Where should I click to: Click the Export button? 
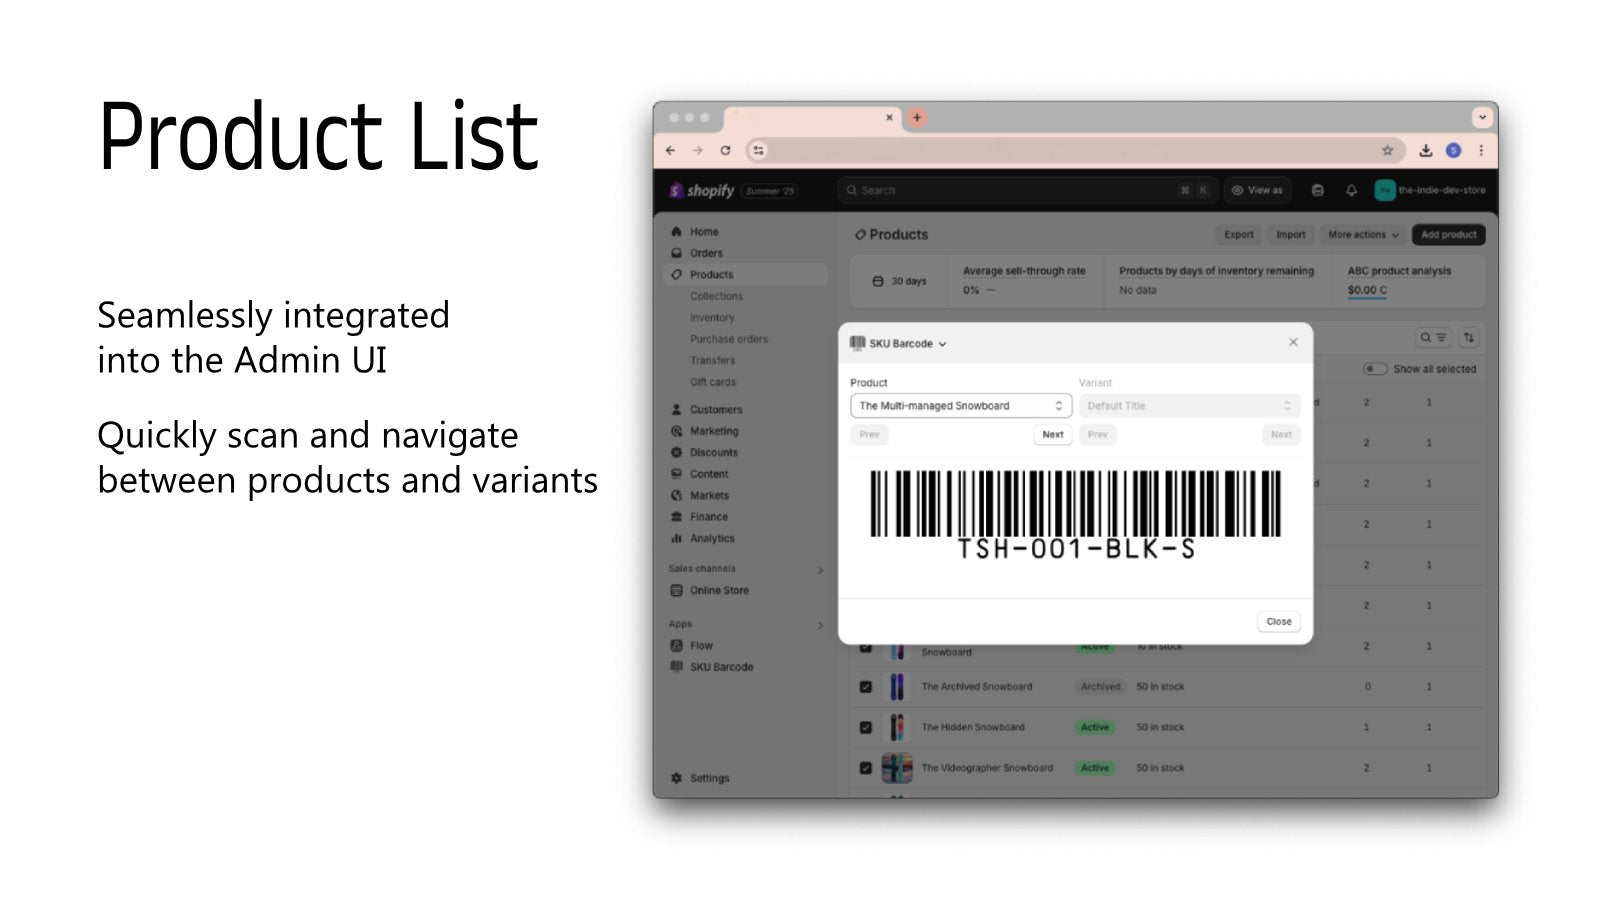click(x=1238, y=235)
